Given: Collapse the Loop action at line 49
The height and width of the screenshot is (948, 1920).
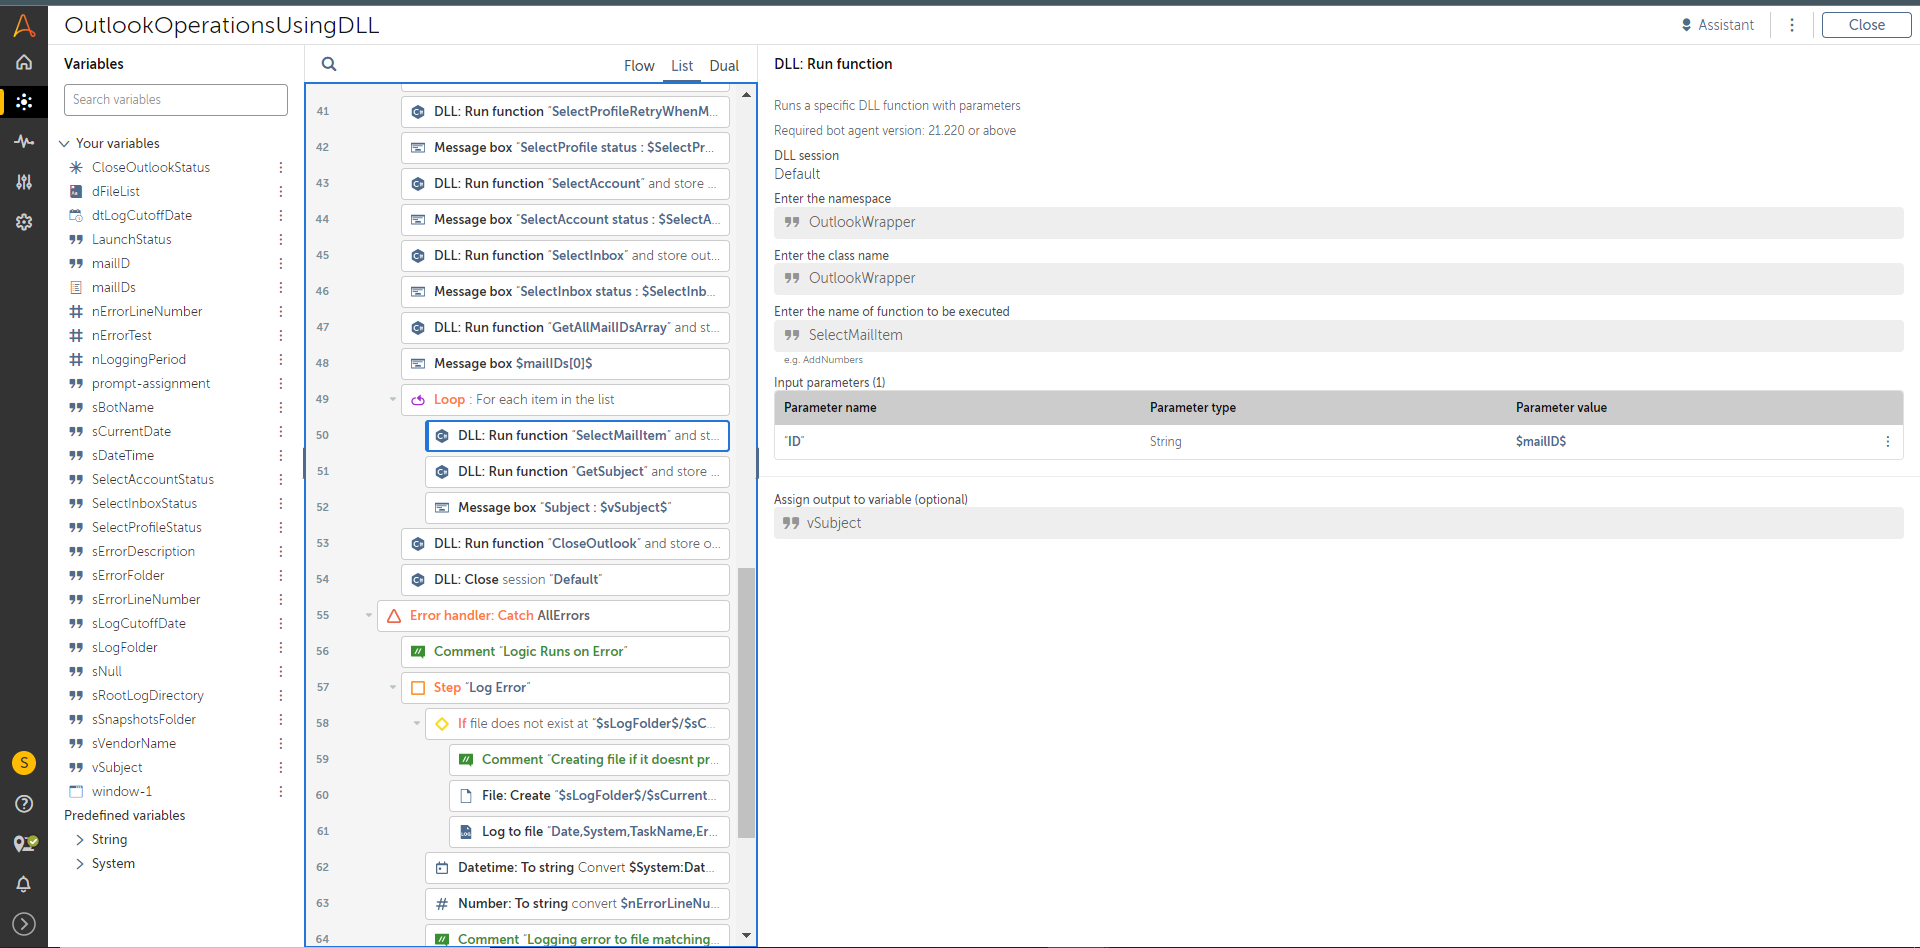Looking at the screenshot, I should 393,400.
